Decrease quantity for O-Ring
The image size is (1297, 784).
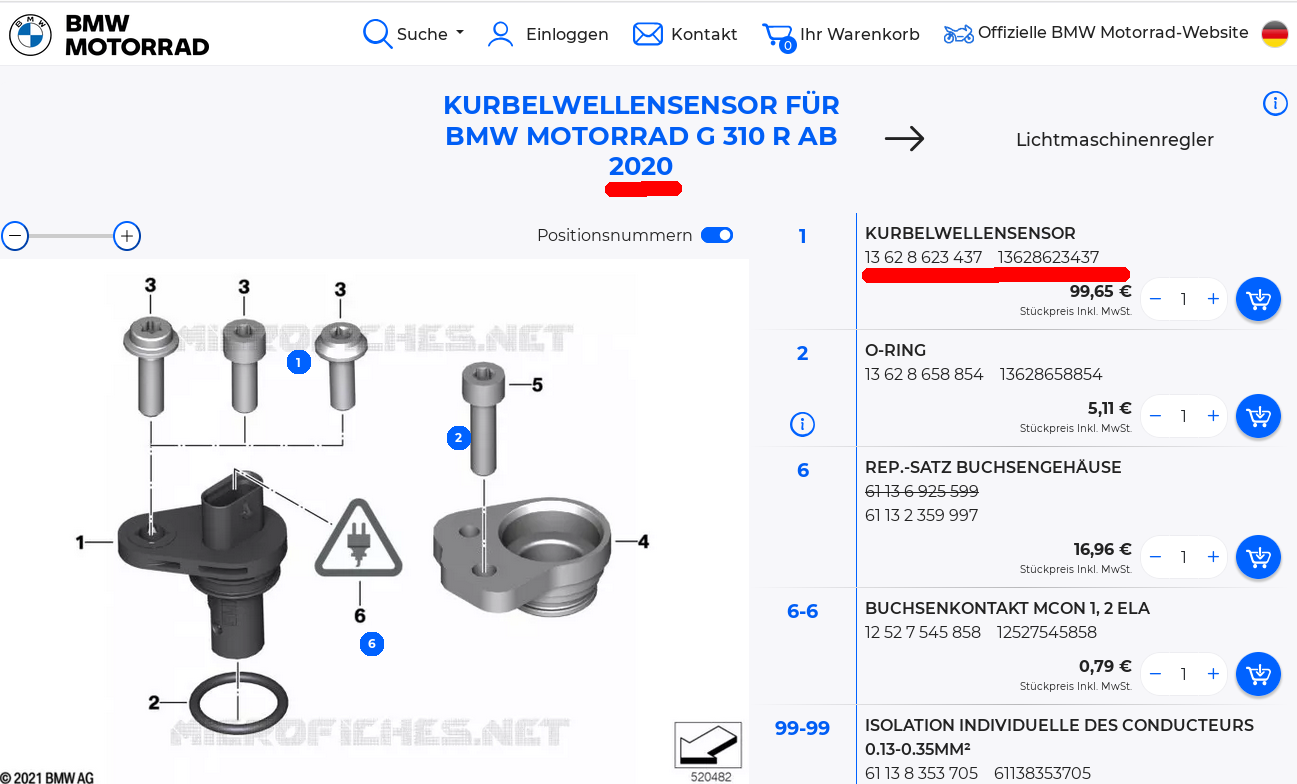1155,416
